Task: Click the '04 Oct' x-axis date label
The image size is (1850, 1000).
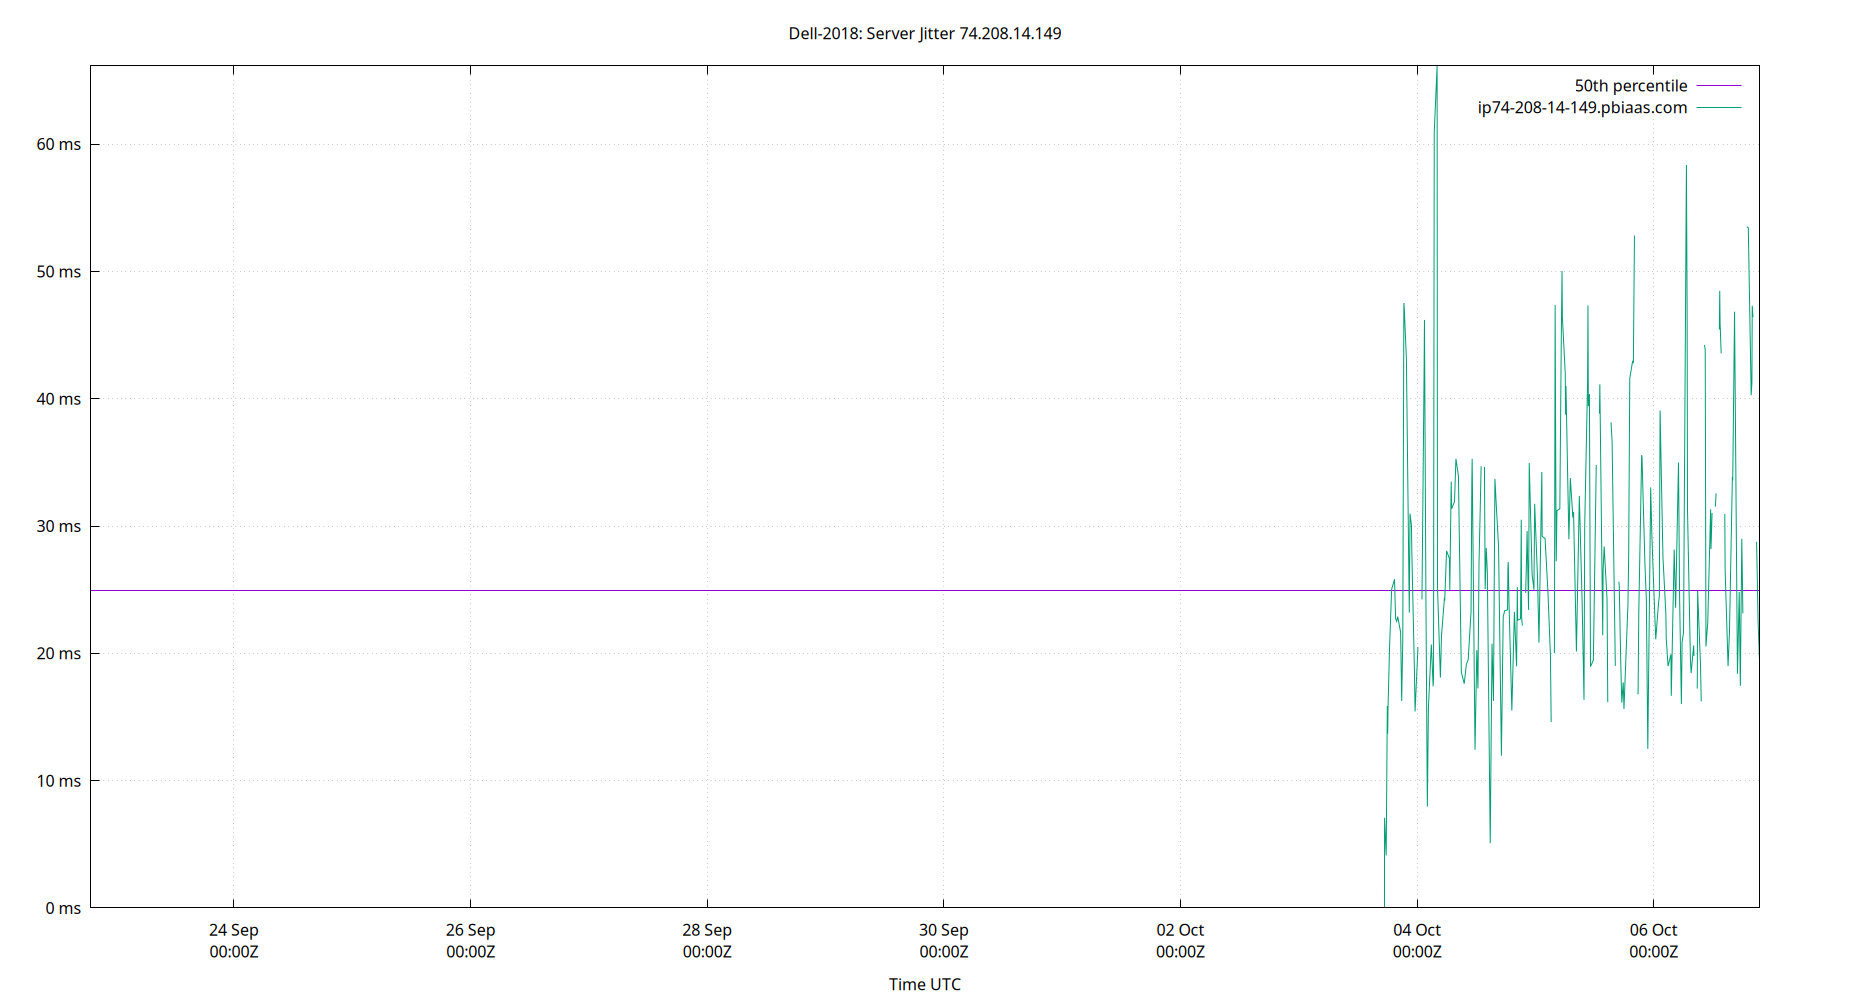Action: click(1417, 930)
